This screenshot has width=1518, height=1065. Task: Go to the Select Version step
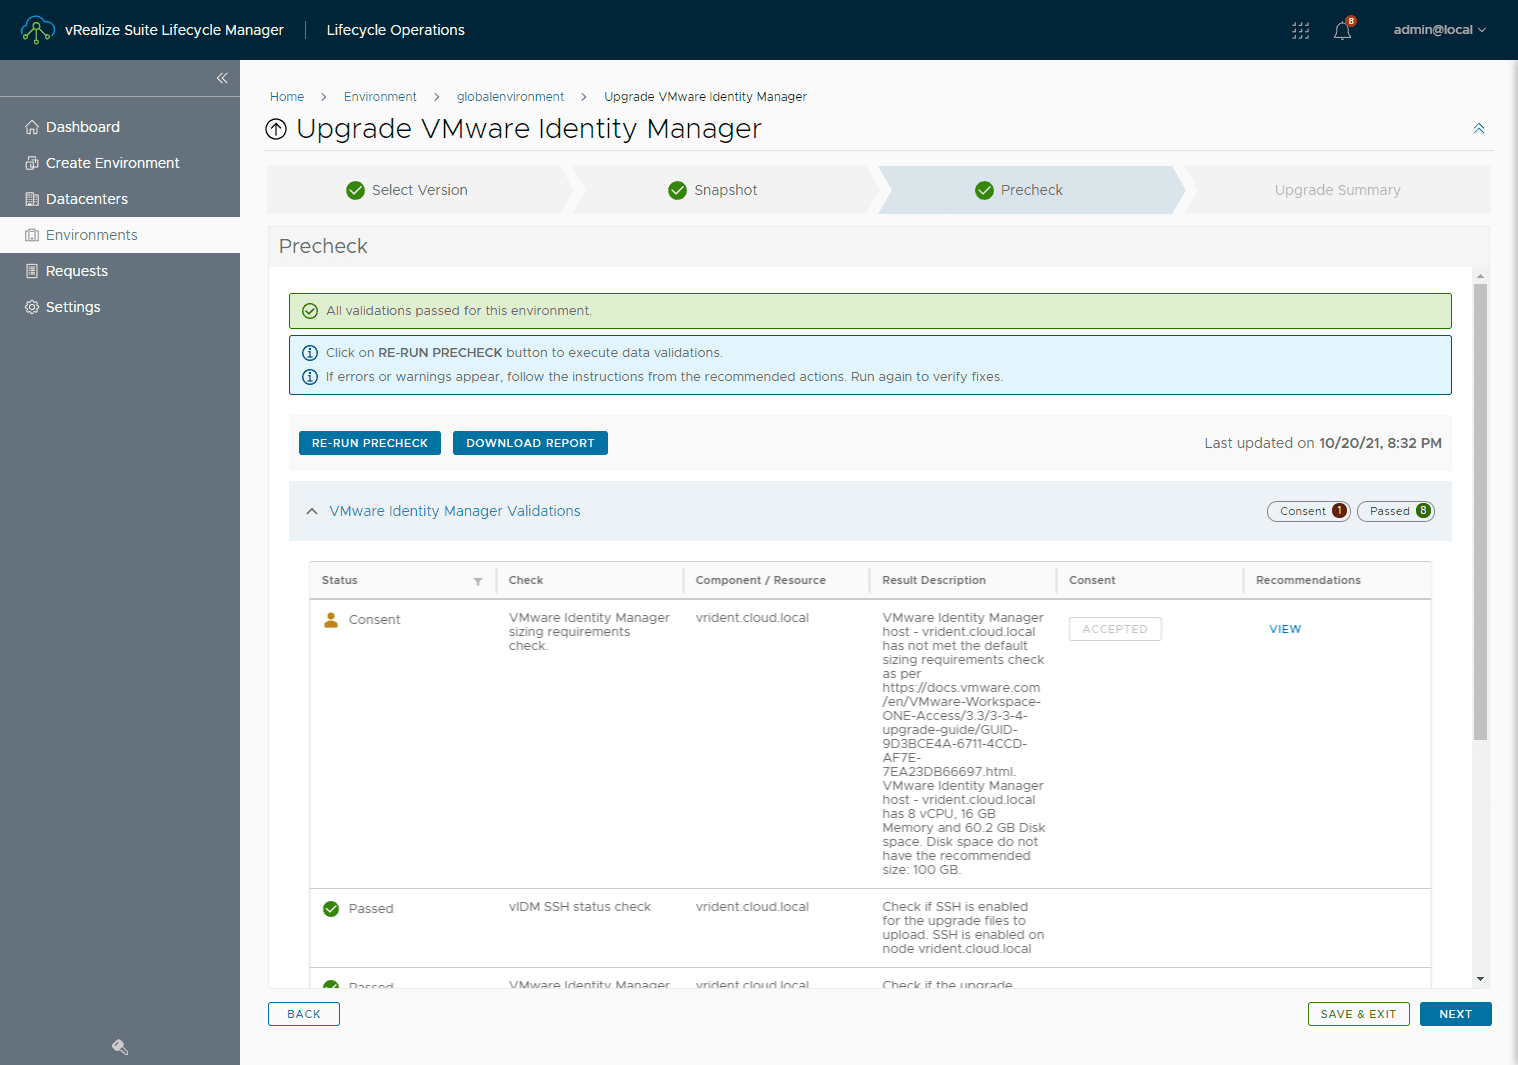pyautogui.click(x=419, y=190)
